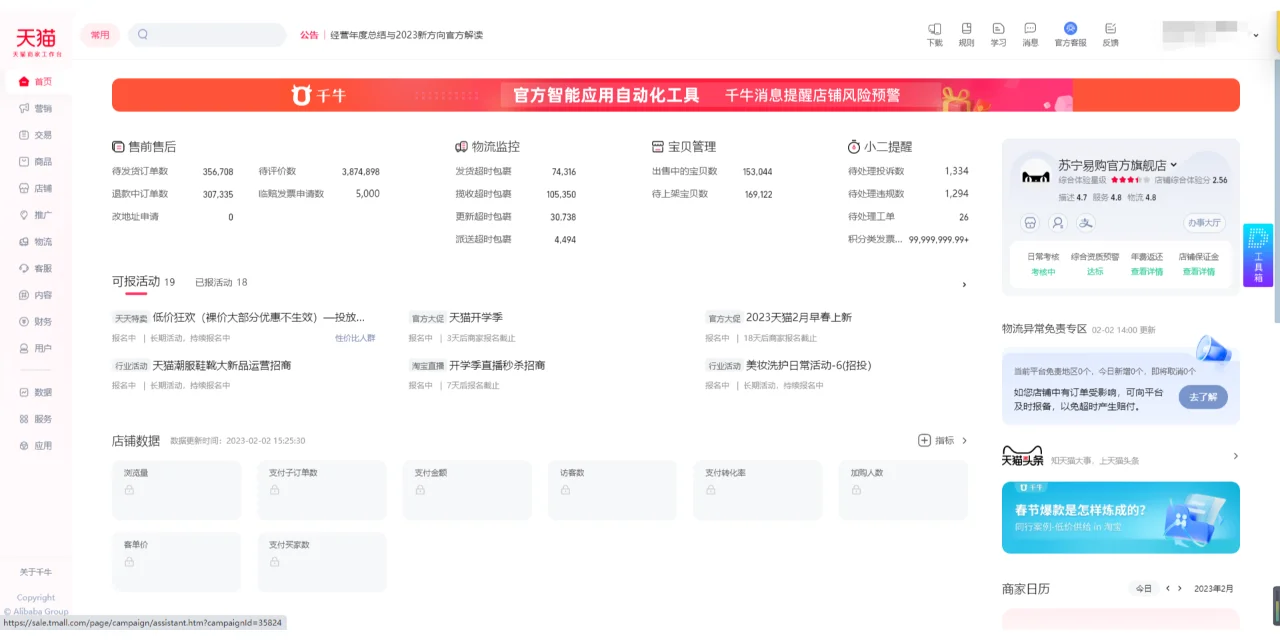Click the 考核中 status under 日常考核
The image size is (1280, 640).
1043,272
